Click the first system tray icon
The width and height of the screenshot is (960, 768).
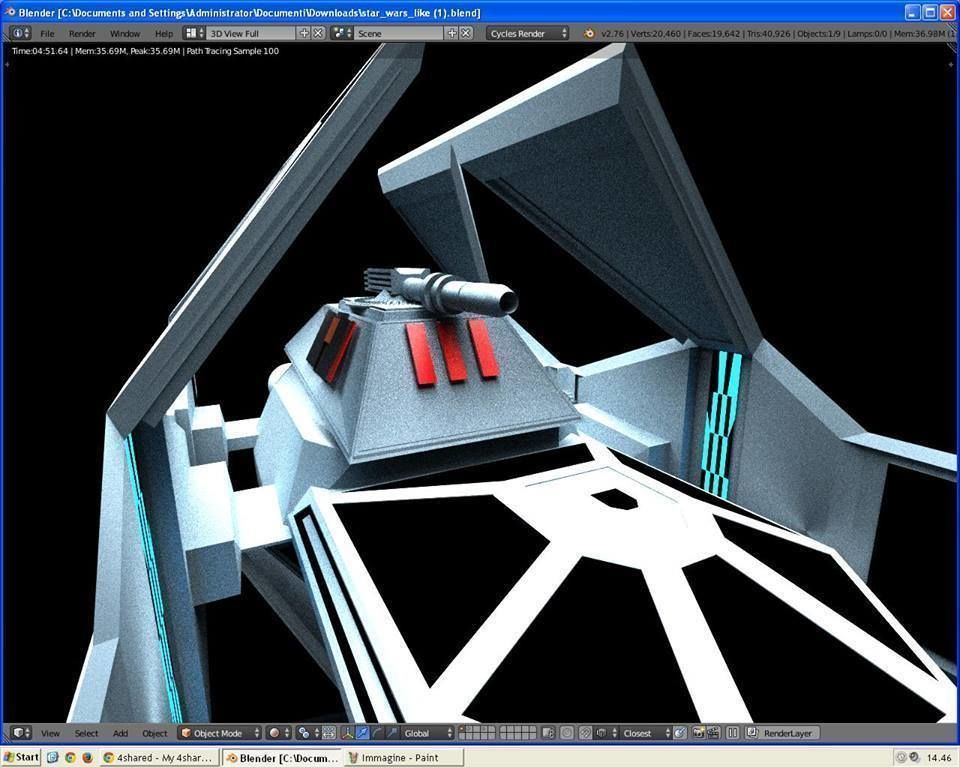click(901, 758)
